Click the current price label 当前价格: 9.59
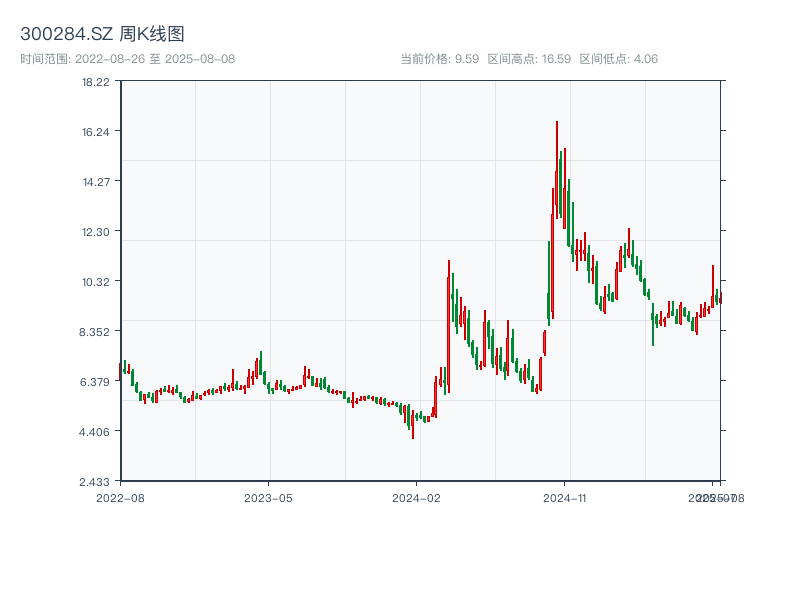Image resolution: width=800 pixels, height=600 pixels. (439, 59)
